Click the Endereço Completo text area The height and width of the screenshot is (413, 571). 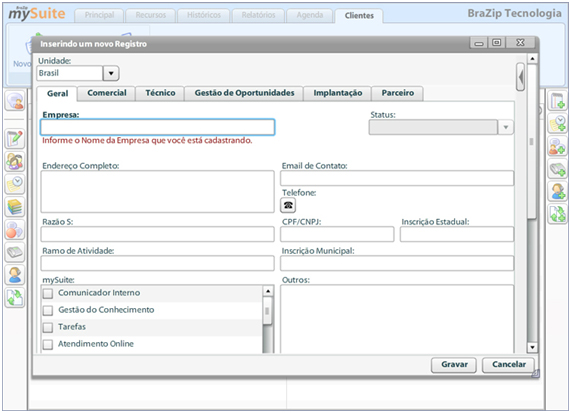157,192
